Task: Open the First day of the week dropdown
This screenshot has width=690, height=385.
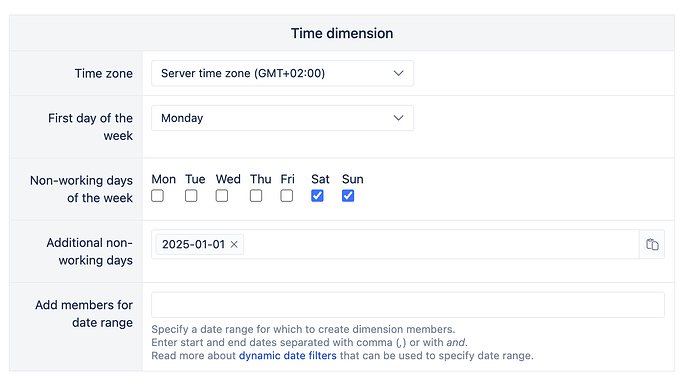Action: [283, 118]
